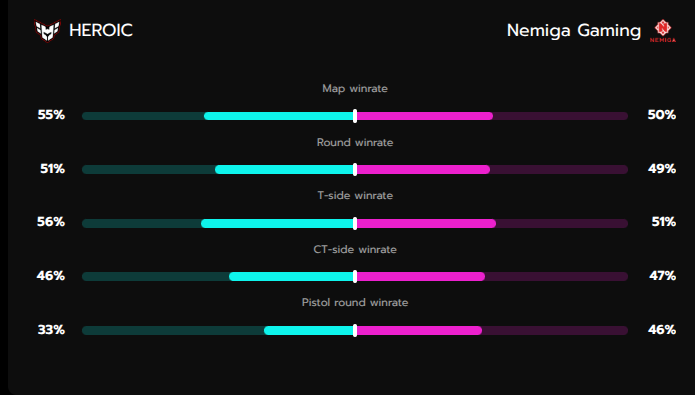Click the Map winrate center marker
The image size is (695, 395).
pyautogui.click(x=355, y=116)
